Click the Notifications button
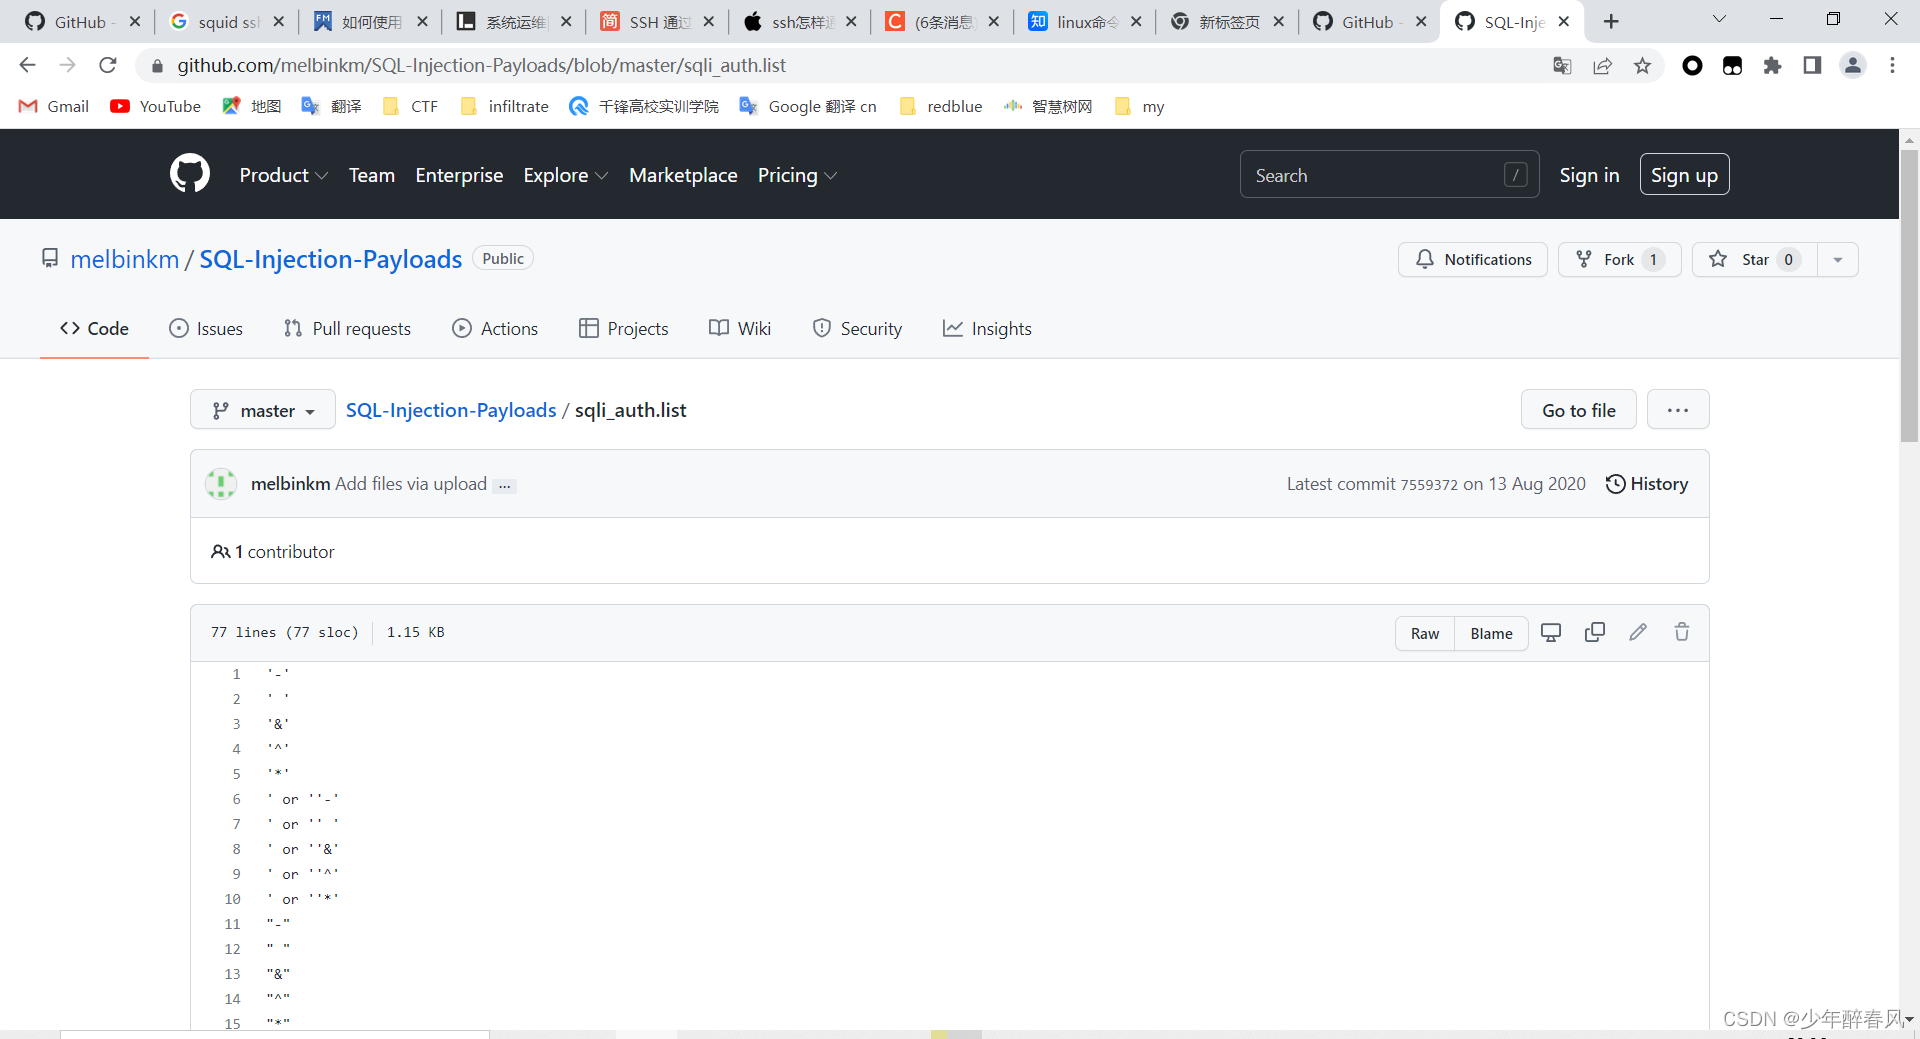The height and width of the screenshot is (1039, 1920). [1473, 259]
